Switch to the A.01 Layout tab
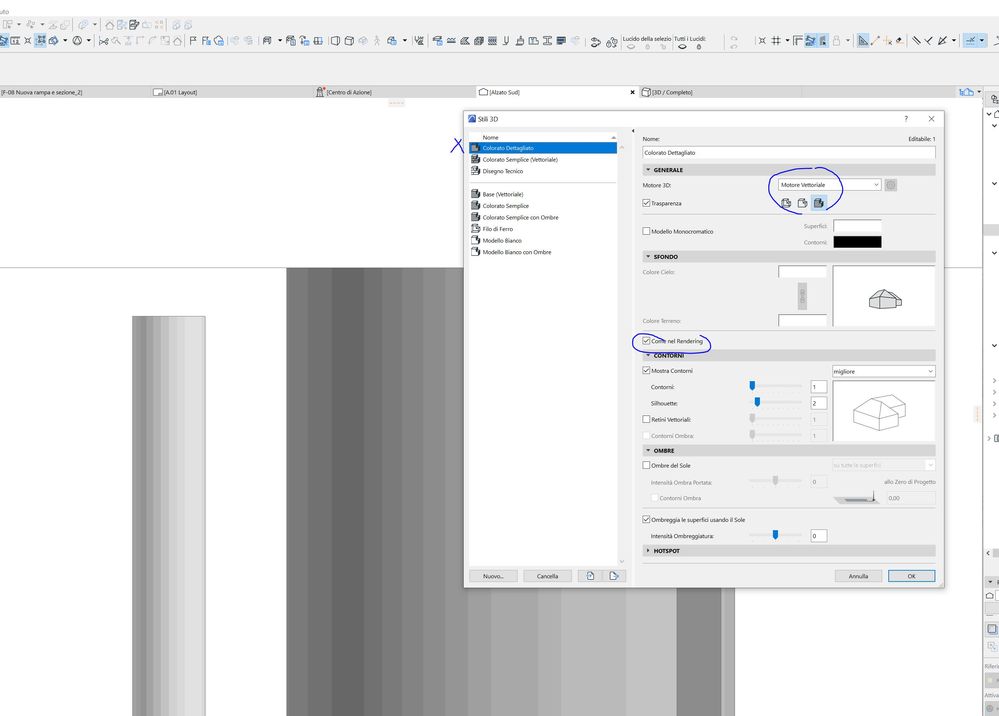The image size is (999, 716). pos(180,92)
